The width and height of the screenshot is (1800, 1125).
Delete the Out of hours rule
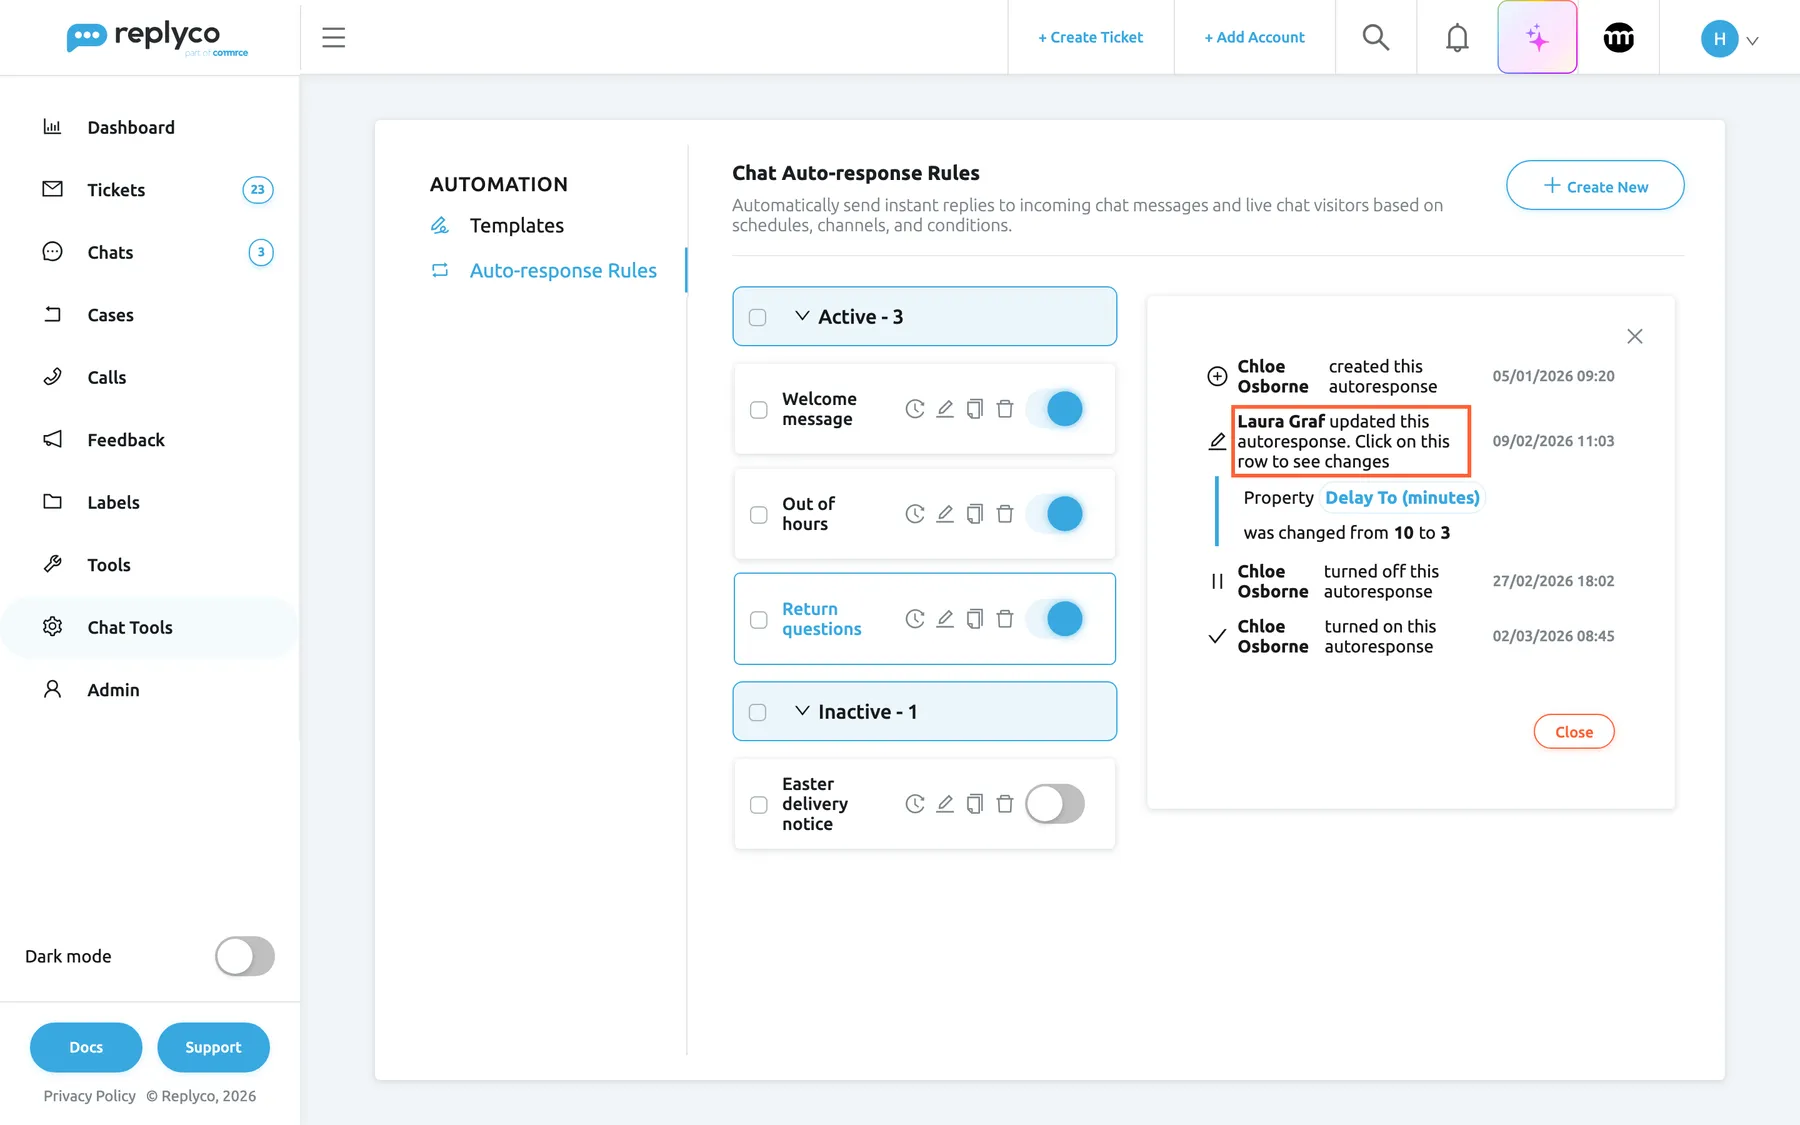click(1005, 514)
